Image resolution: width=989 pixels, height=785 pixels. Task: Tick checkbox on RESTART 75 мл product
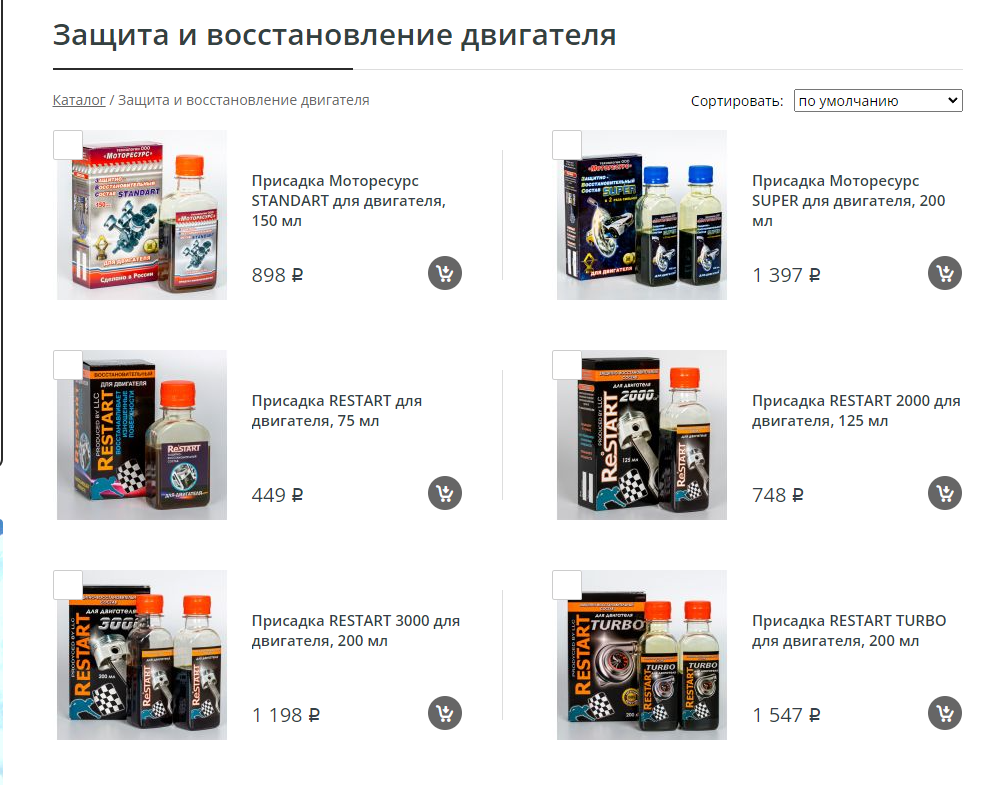tap(67, 365)
